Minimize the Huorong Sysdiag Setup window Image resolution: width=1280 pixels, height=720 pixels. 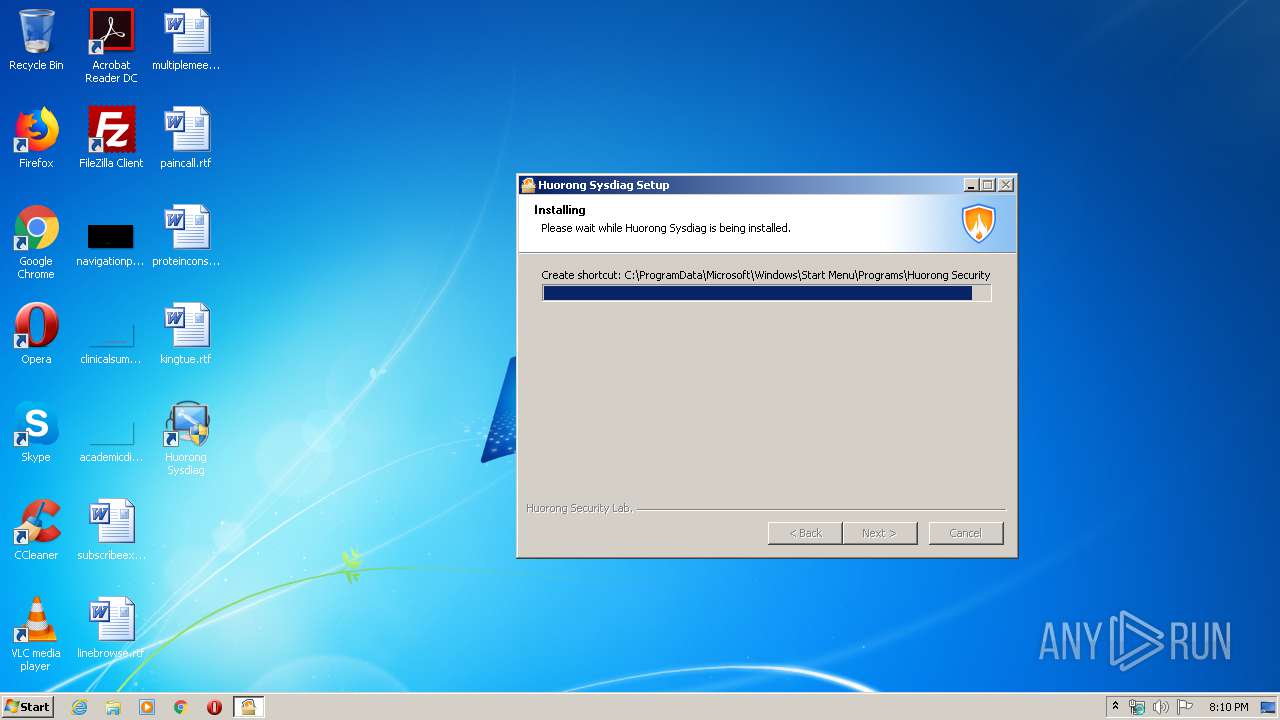[971, 185]
